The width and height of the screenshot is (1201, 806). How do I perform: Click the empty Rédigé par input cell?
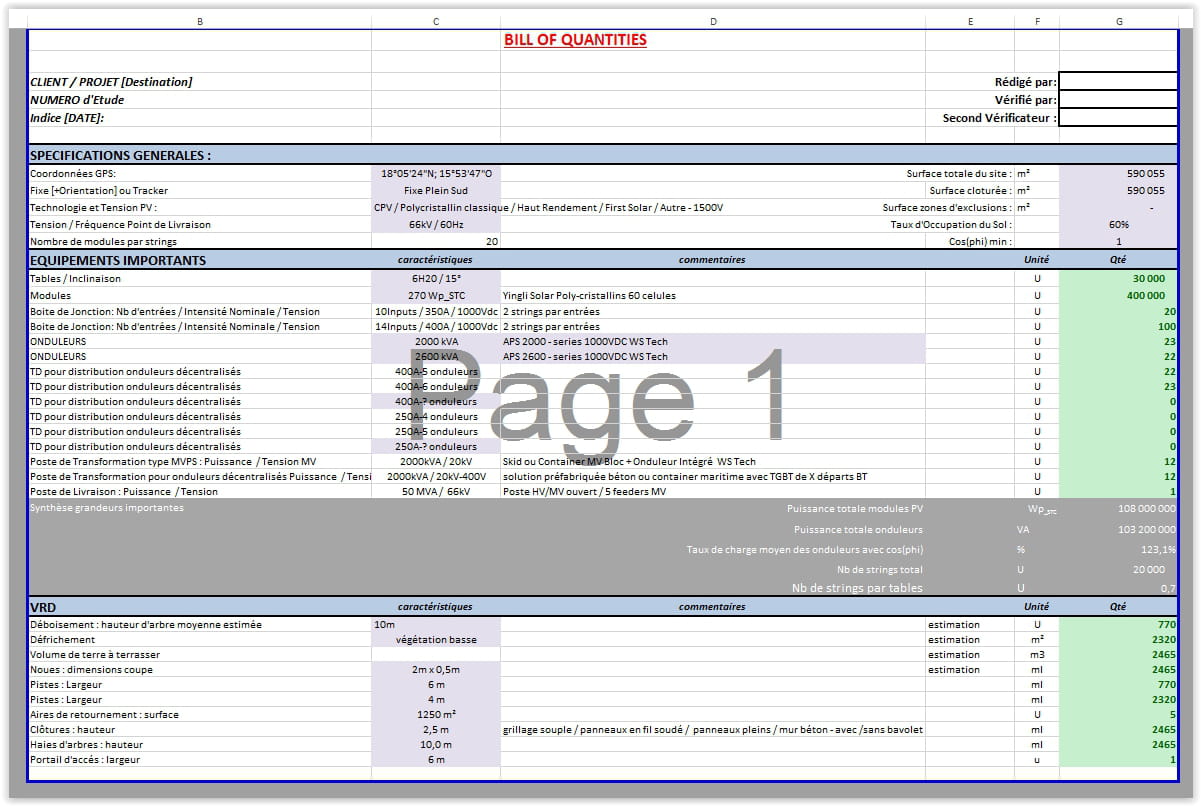click(1118, 82)
